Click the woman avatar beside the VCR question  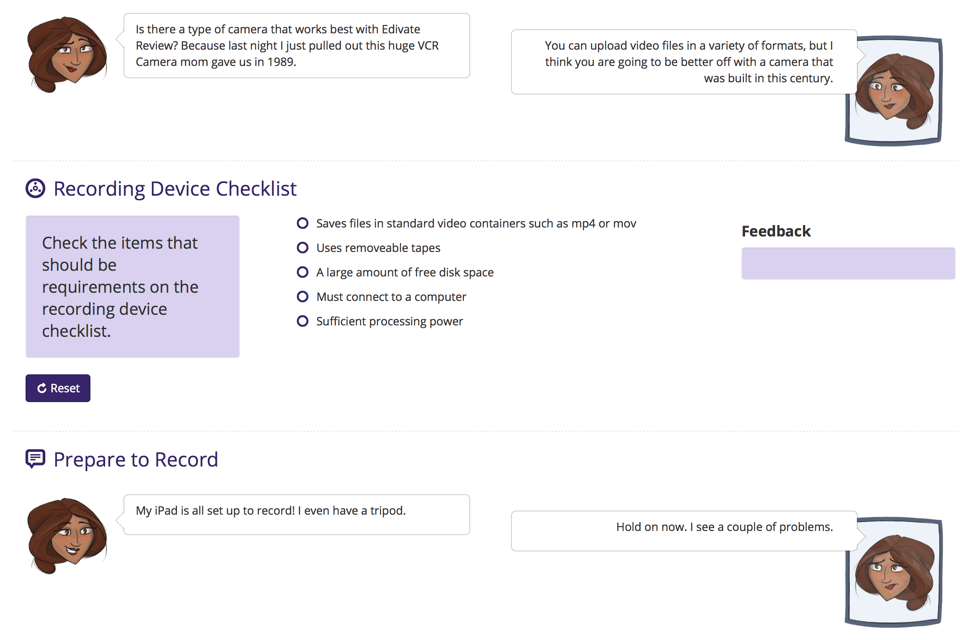click(x=67, y=55)
